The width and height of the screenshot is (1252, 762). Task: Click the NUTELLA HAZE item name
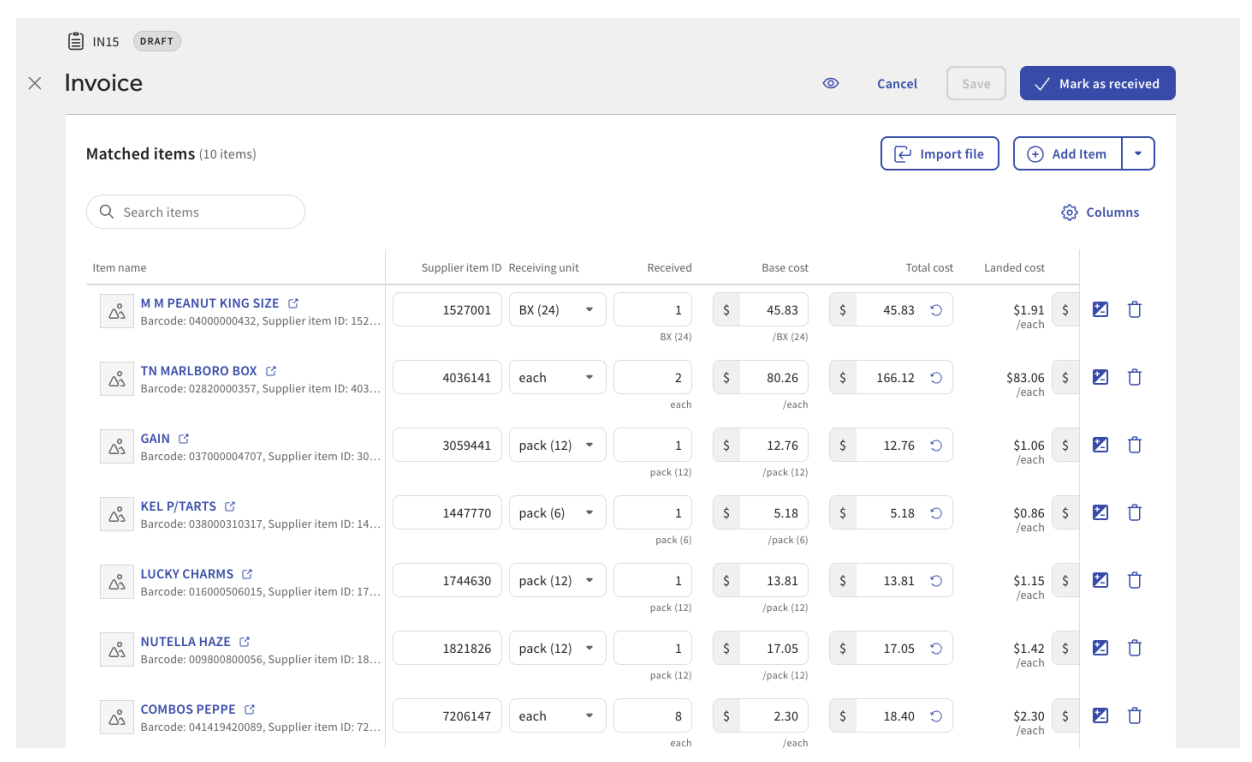click(185, 642)
